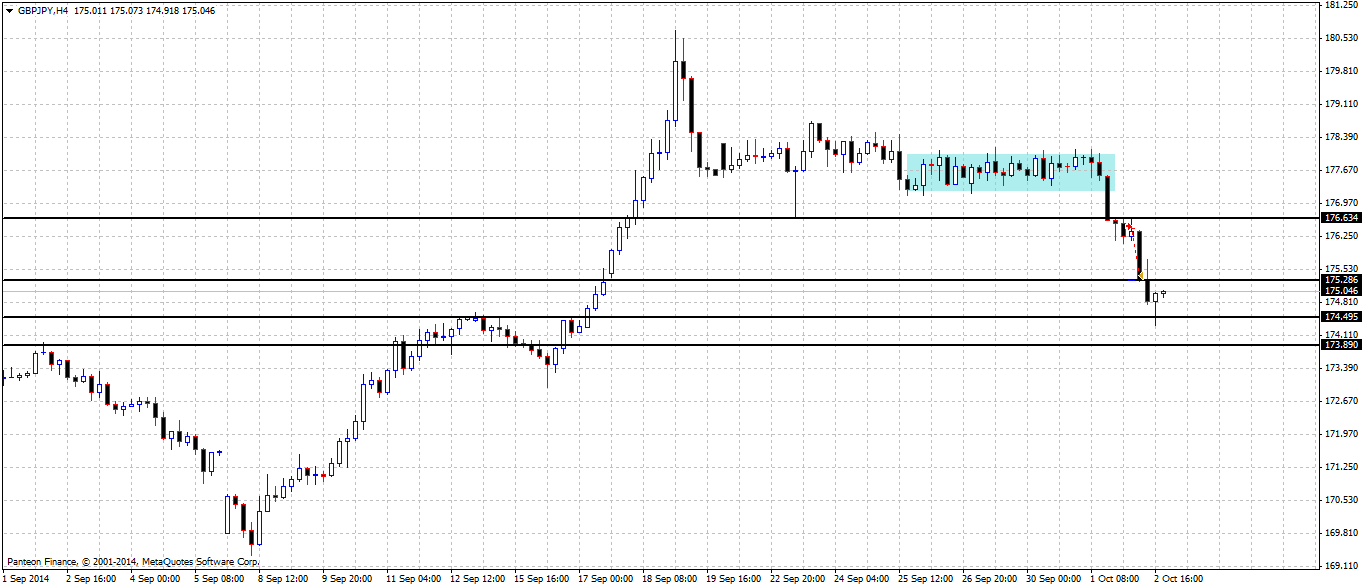
Task: Select the cyan consolidation rectangle
Action: pos(1011,172)
